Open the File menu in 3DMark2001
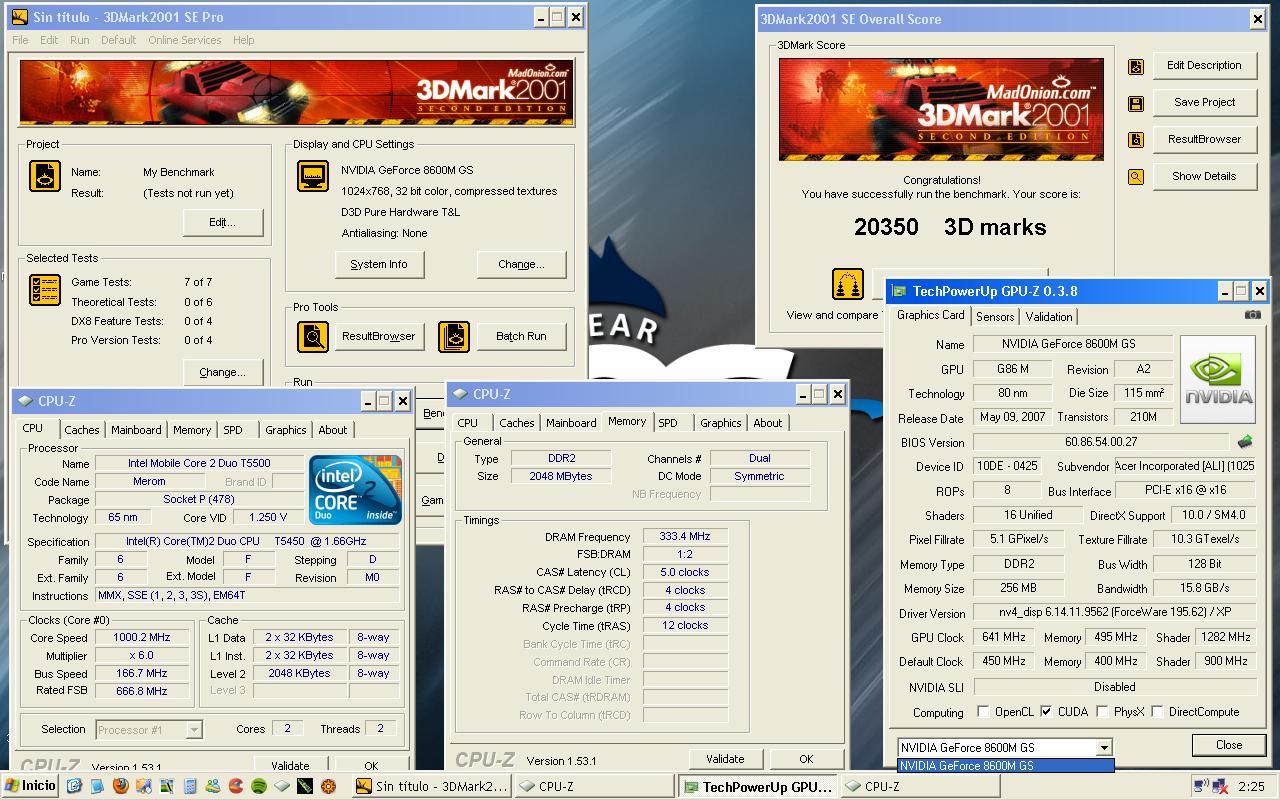Viewport: 1280px width, 800px height. tap(20, 40)
